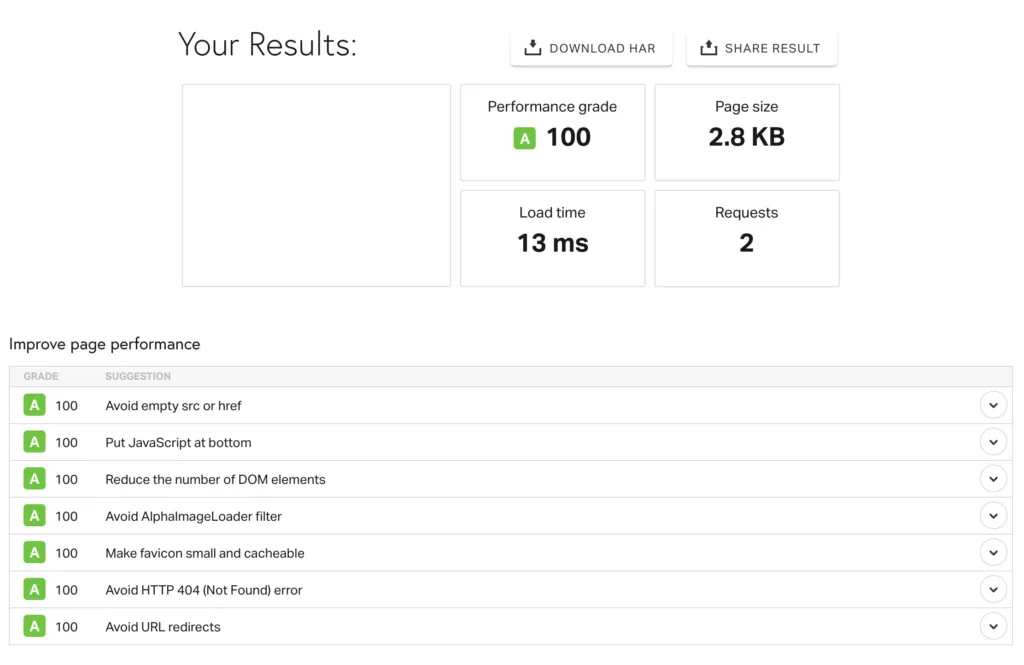The width and height of the screenshot is (1024, 665).
Task: Click the Requests result card
Action: [746, 238]
